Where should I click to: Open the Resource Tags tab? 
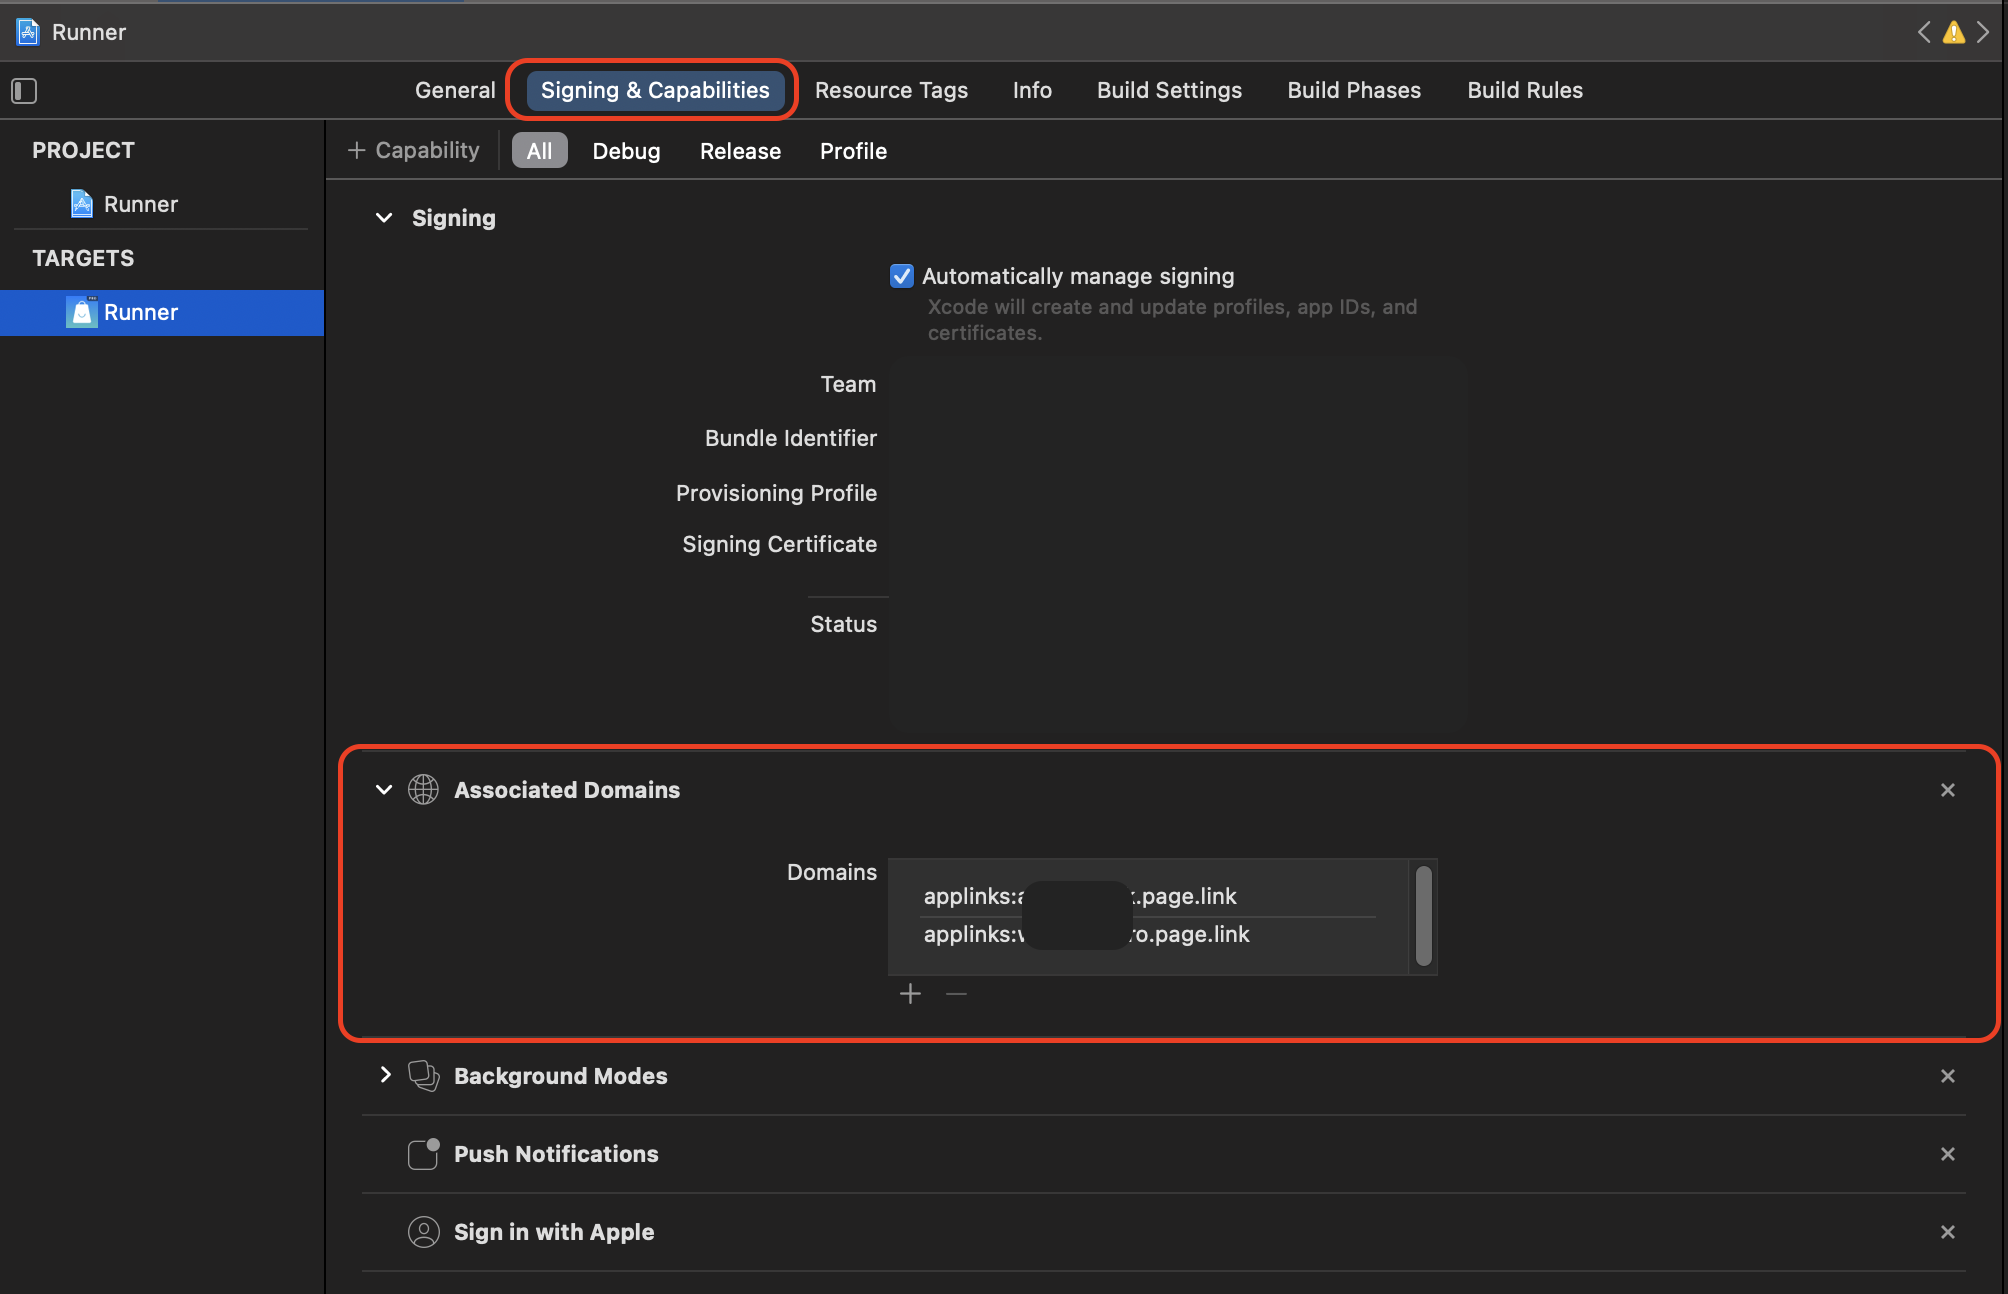891,90
